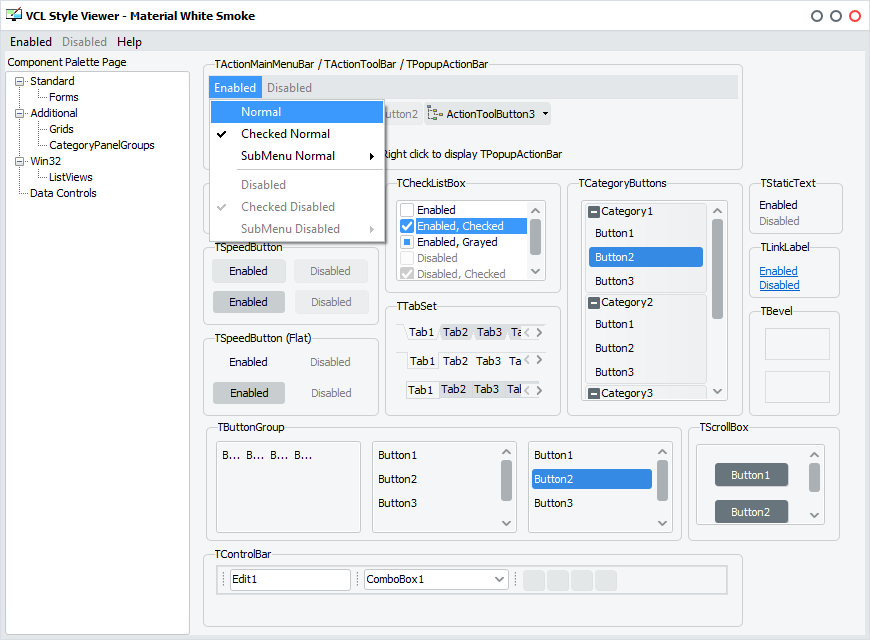The image size is (870, 640).
Task: Select the highlighted Button2 under Category1
Action: click(645, 257)
